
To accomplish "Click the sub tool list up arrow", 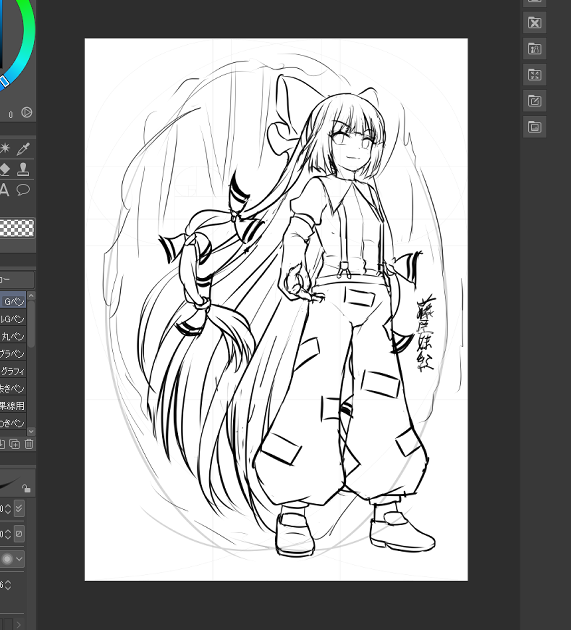I will pos(31,296).
